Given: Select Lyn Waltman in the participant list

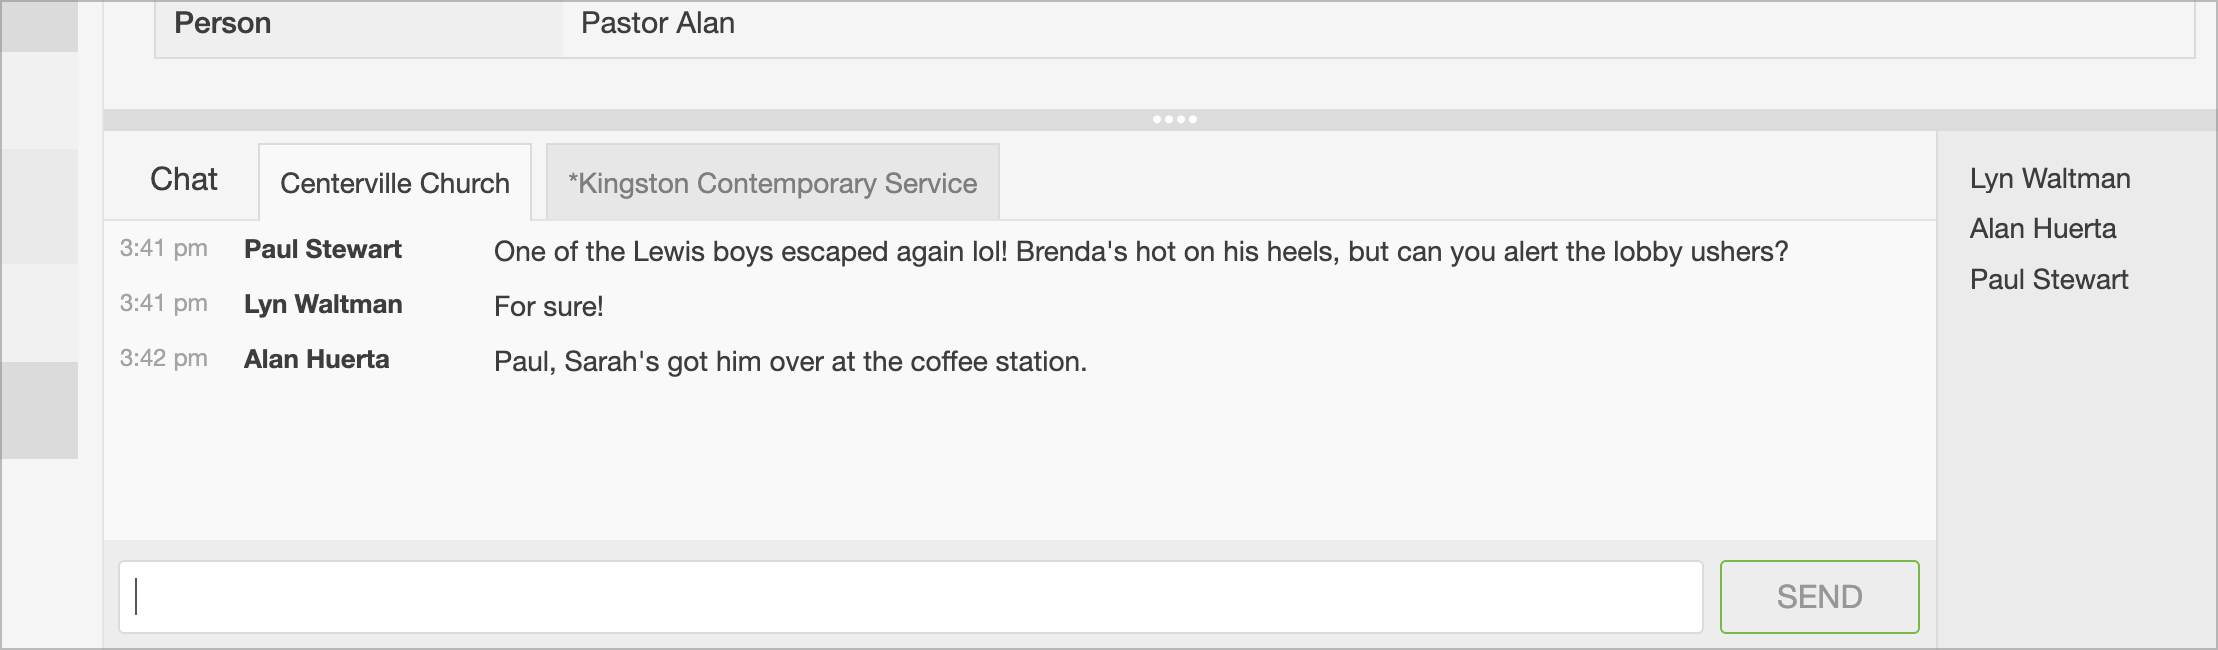Looking at the screenshot, I should click(x=2050, y=179).
